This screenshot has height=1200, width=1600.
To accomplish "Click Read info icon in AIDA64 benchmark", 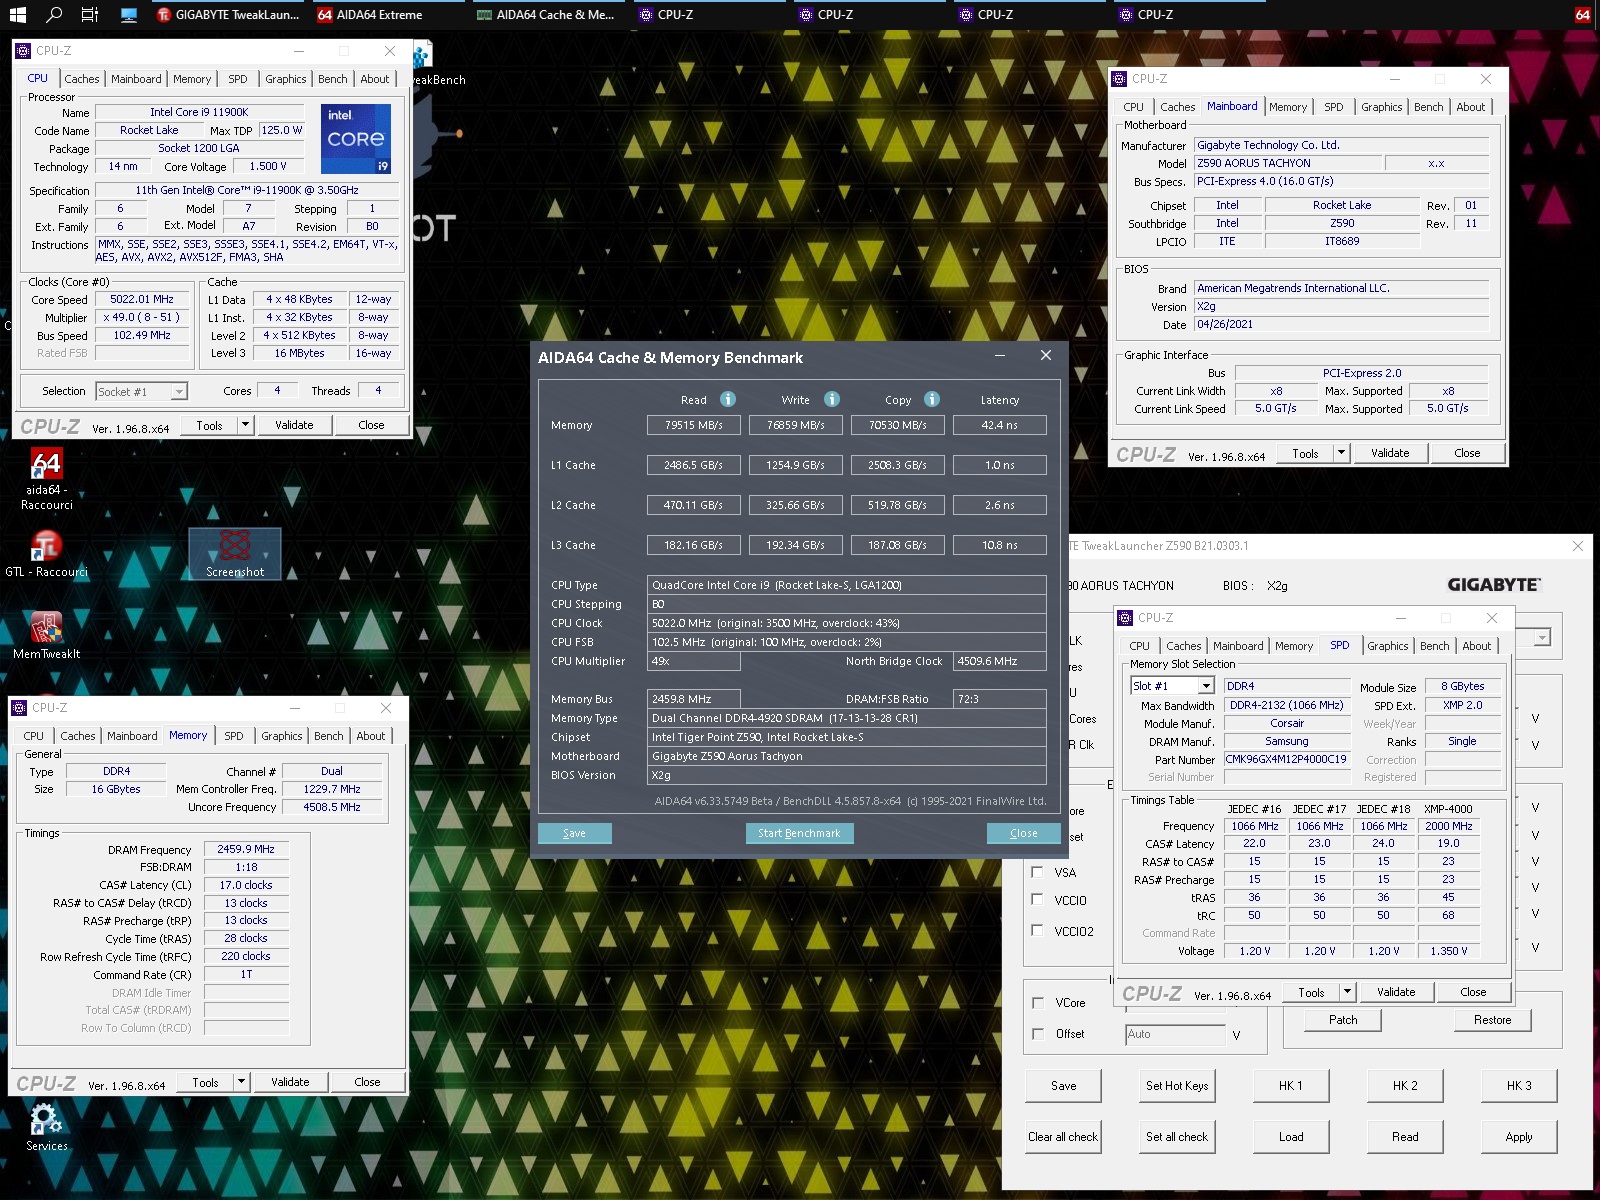I will (x=728, y=399).
